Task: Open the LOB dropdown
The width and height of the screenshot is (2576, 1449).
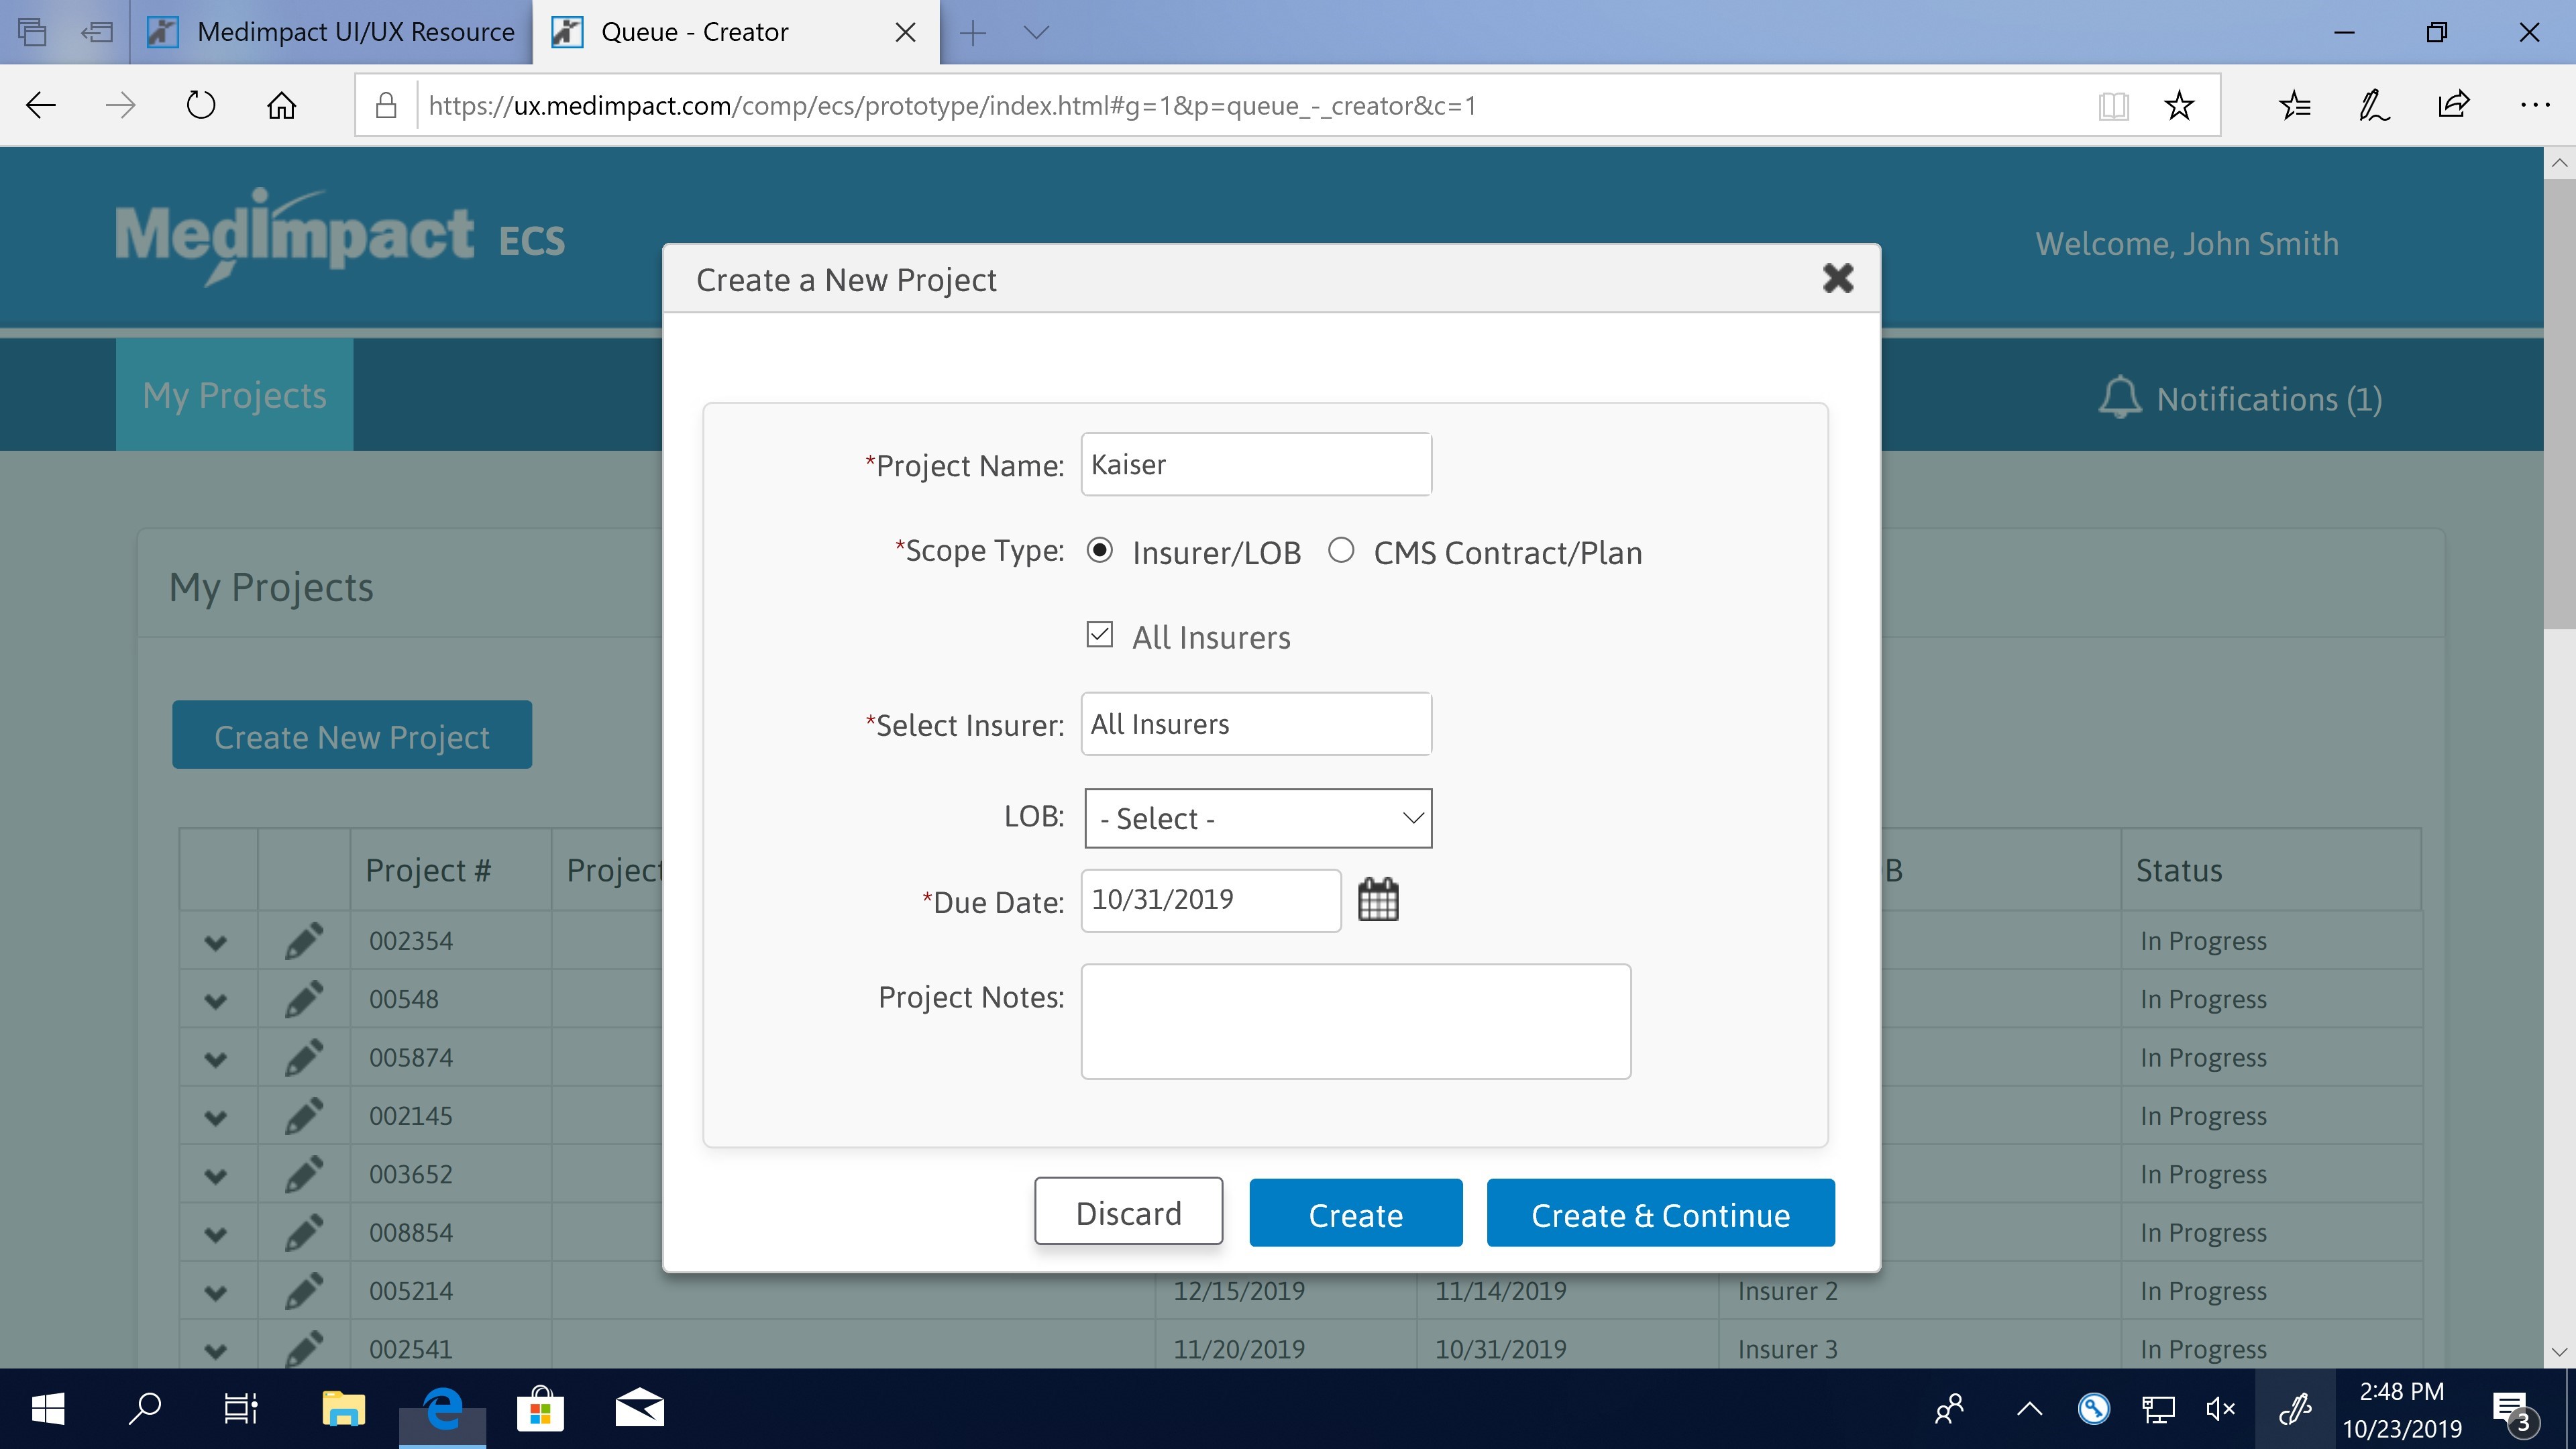Action: (1258, 818)
